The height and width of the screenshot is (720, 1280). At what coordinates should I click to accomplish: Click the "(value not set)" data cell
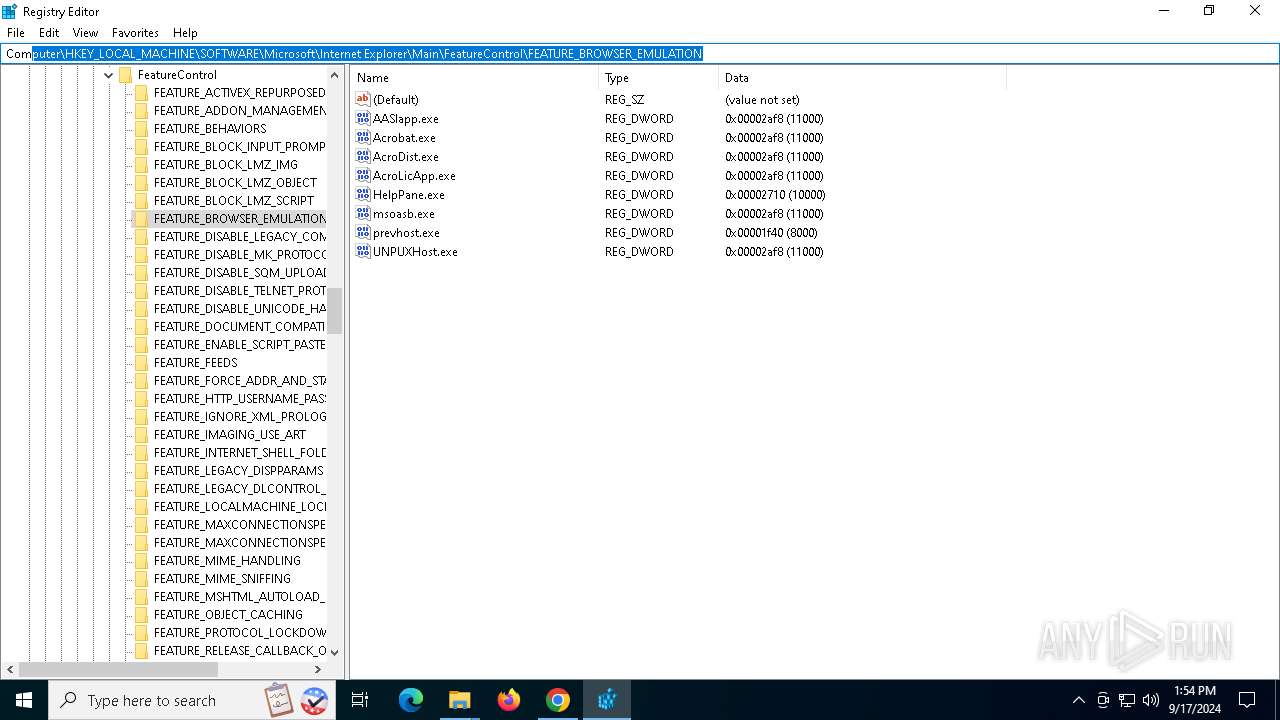[762, 100]
